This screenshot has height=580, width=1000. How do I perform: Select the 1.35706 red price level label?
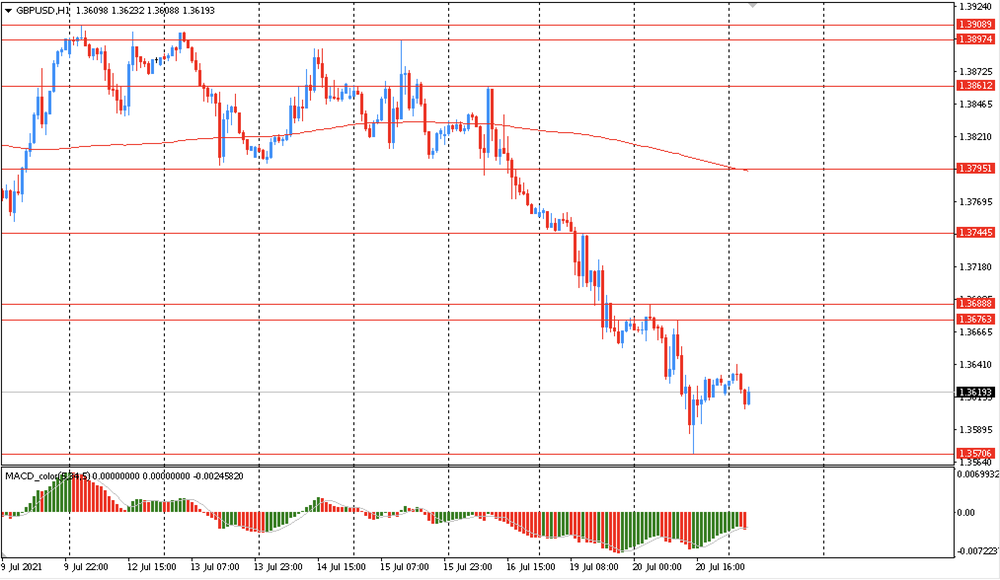pos(976,454)
